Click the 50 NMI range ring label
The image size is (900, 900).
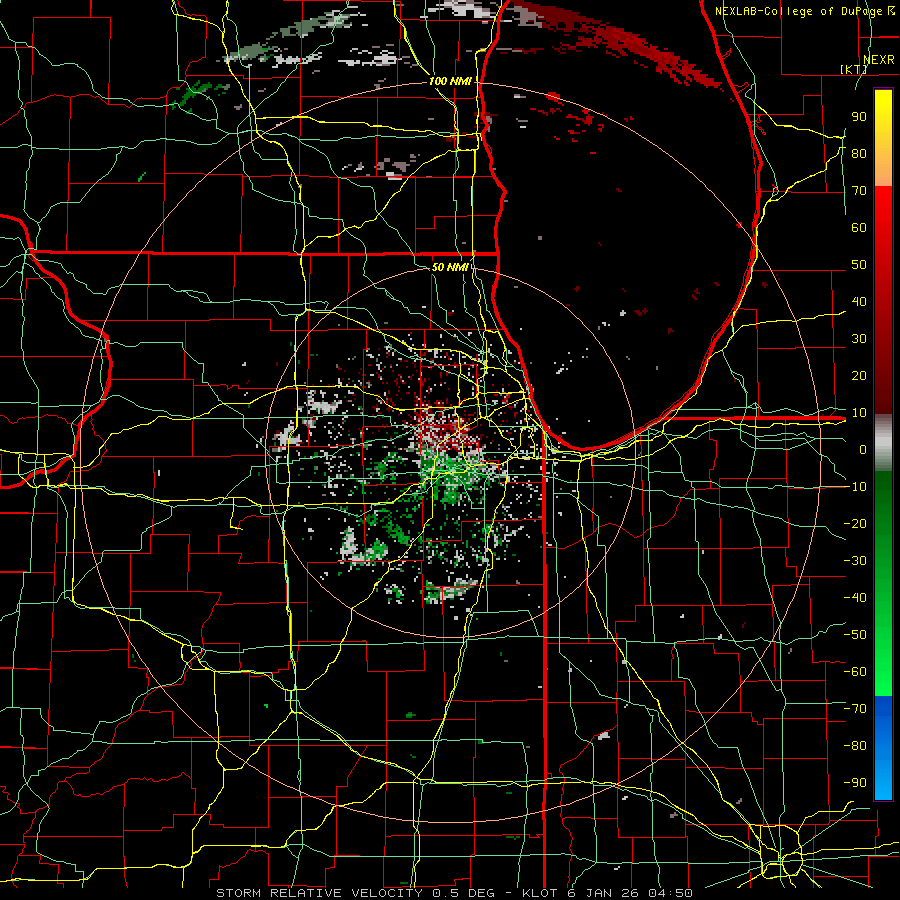click(449, 267)
